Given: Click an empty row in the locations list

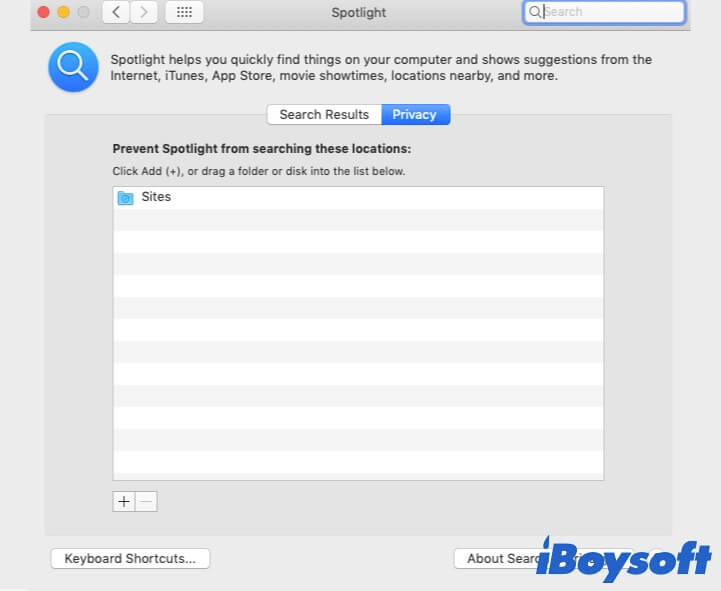Looking at the screenshot, I should coord(357,330).
